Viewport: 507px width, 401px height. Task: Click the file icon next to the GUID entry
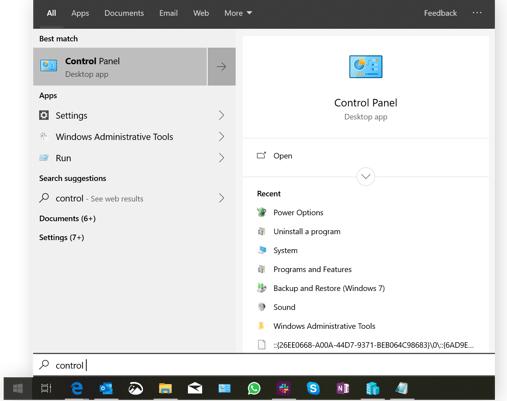[262, 345]
